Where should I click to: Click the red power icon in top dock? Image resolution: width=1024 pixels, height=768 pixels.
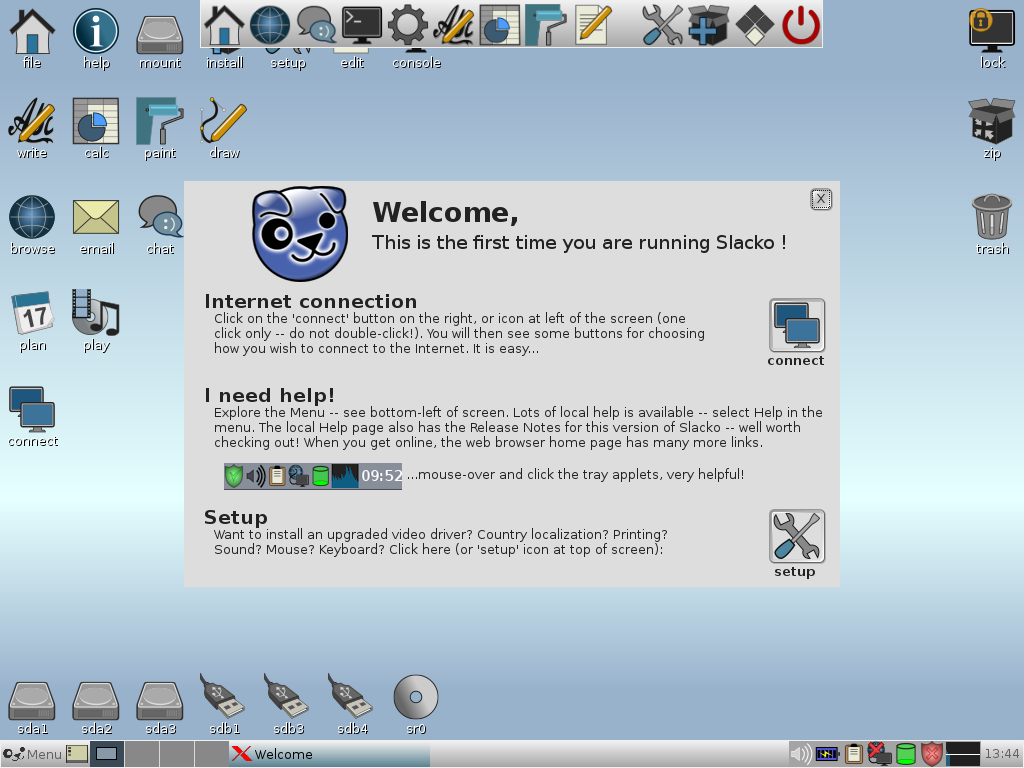click(801, 25)
